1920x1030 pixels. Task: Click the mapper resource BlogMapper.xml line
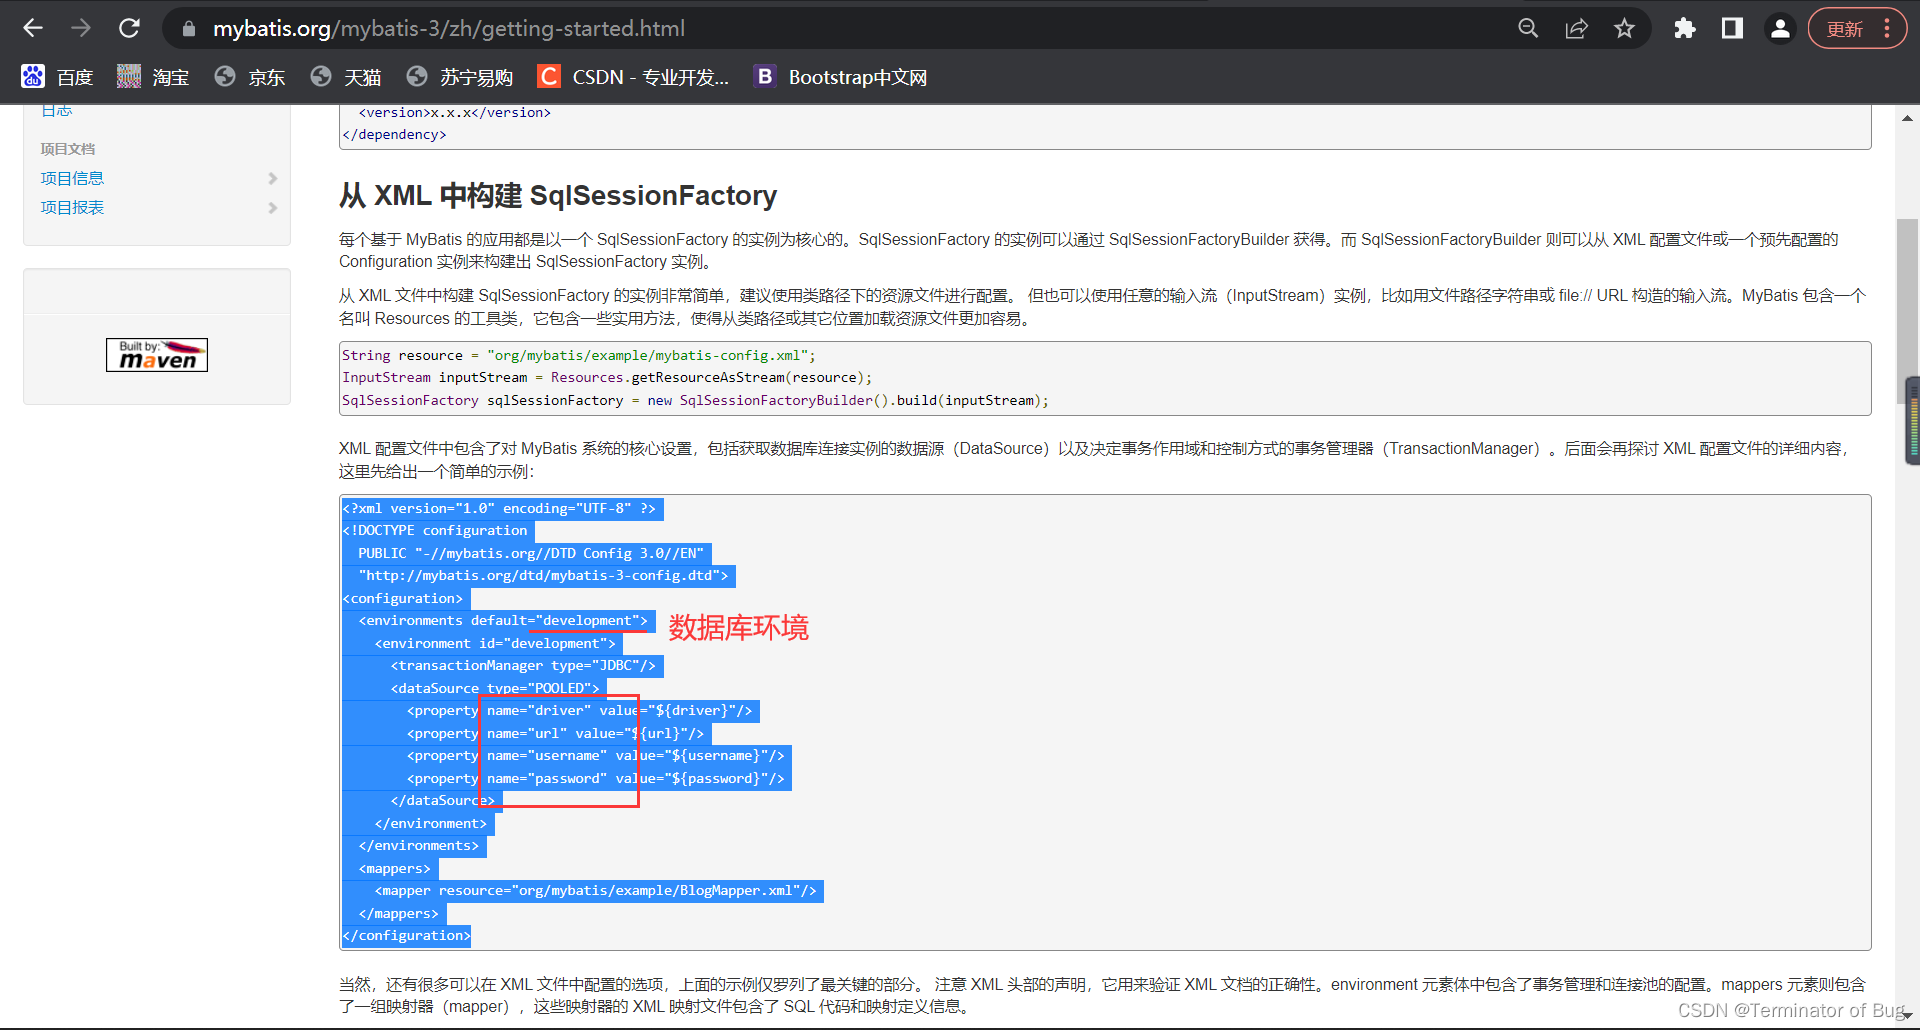(x=595, y=891)
